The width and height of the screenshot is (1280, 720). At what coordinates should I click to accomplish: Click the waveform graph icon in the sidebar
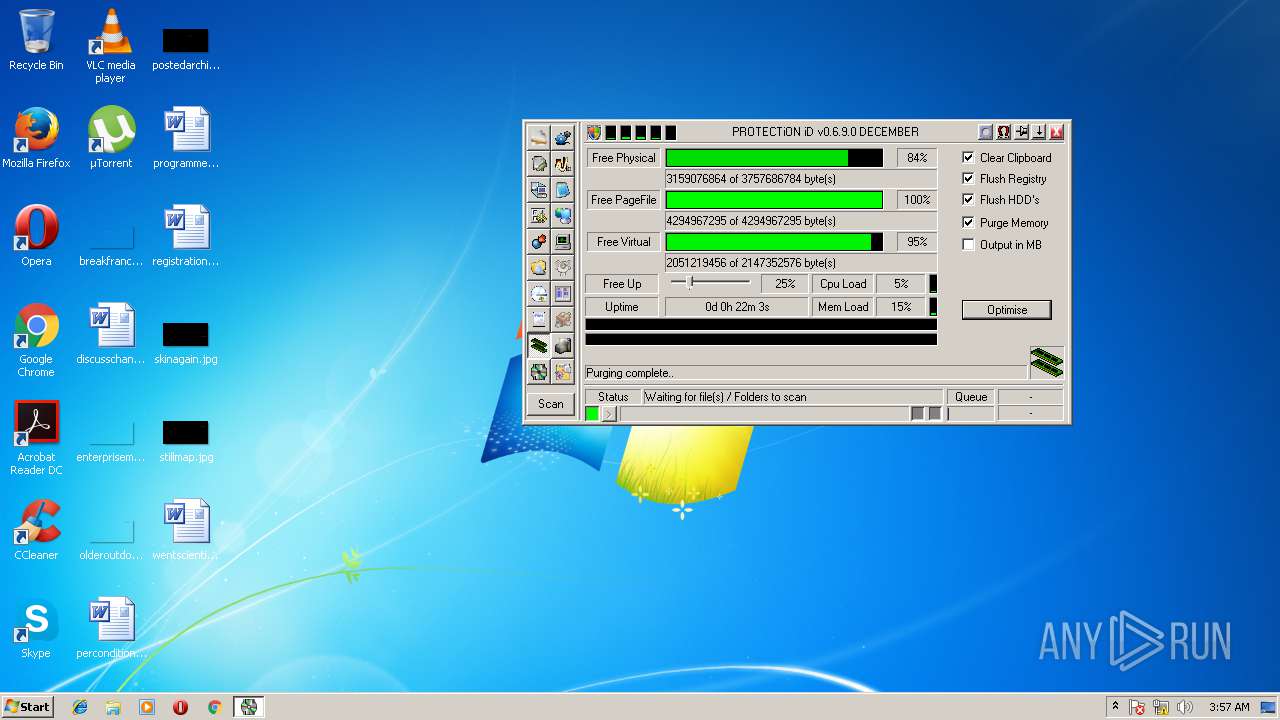(x=563, y=163)
